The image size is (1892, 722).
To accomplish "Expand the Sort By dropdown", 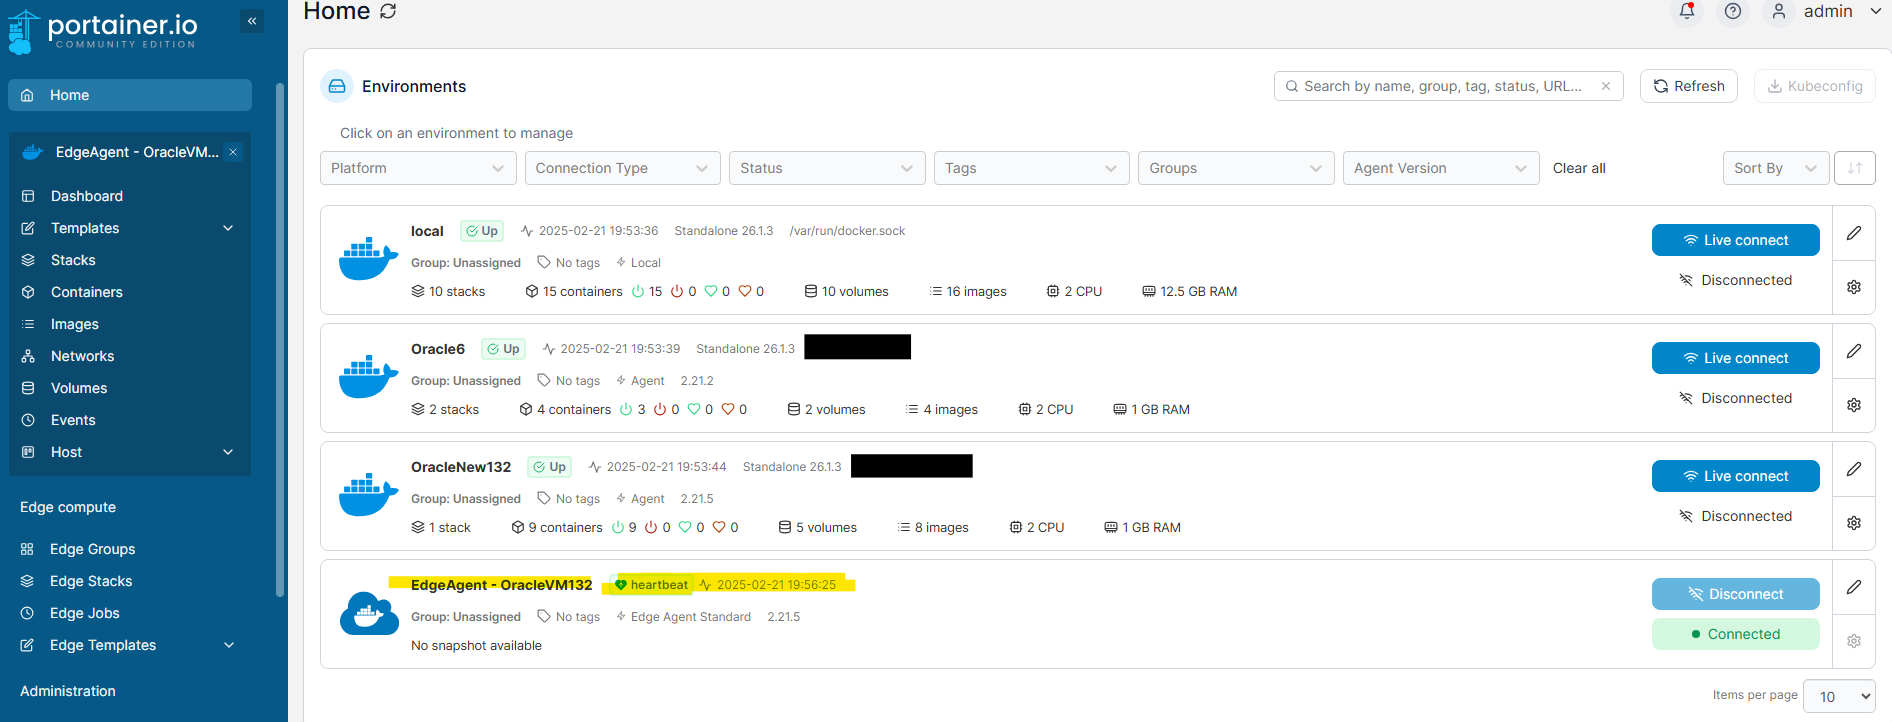I will tap(1775, 168).
